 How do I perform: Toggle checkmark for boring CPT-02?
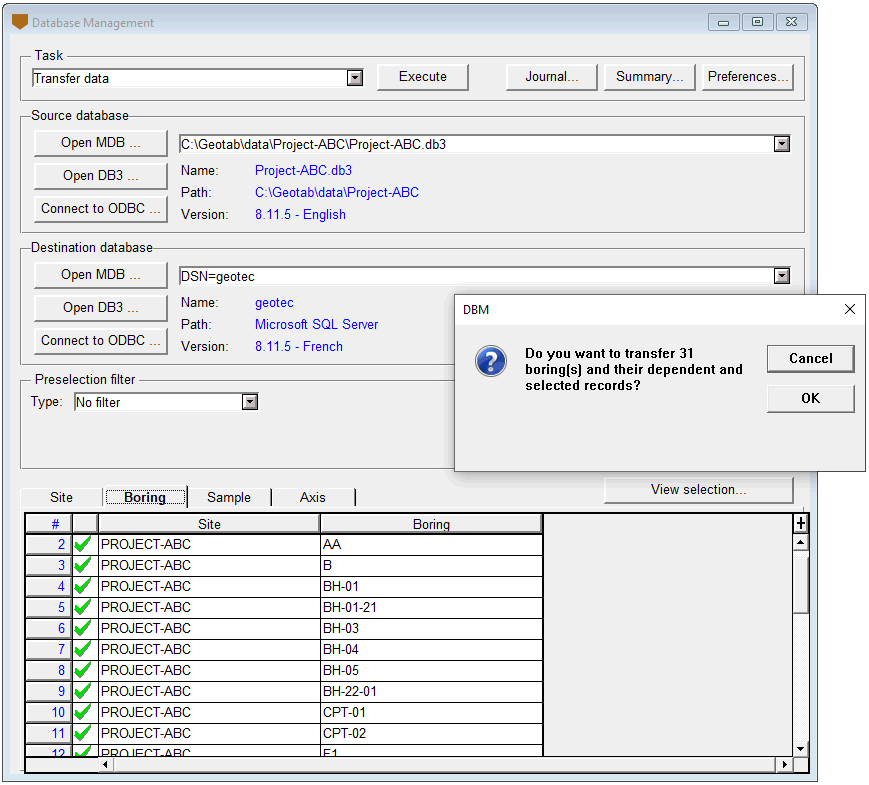pos(84,733)
